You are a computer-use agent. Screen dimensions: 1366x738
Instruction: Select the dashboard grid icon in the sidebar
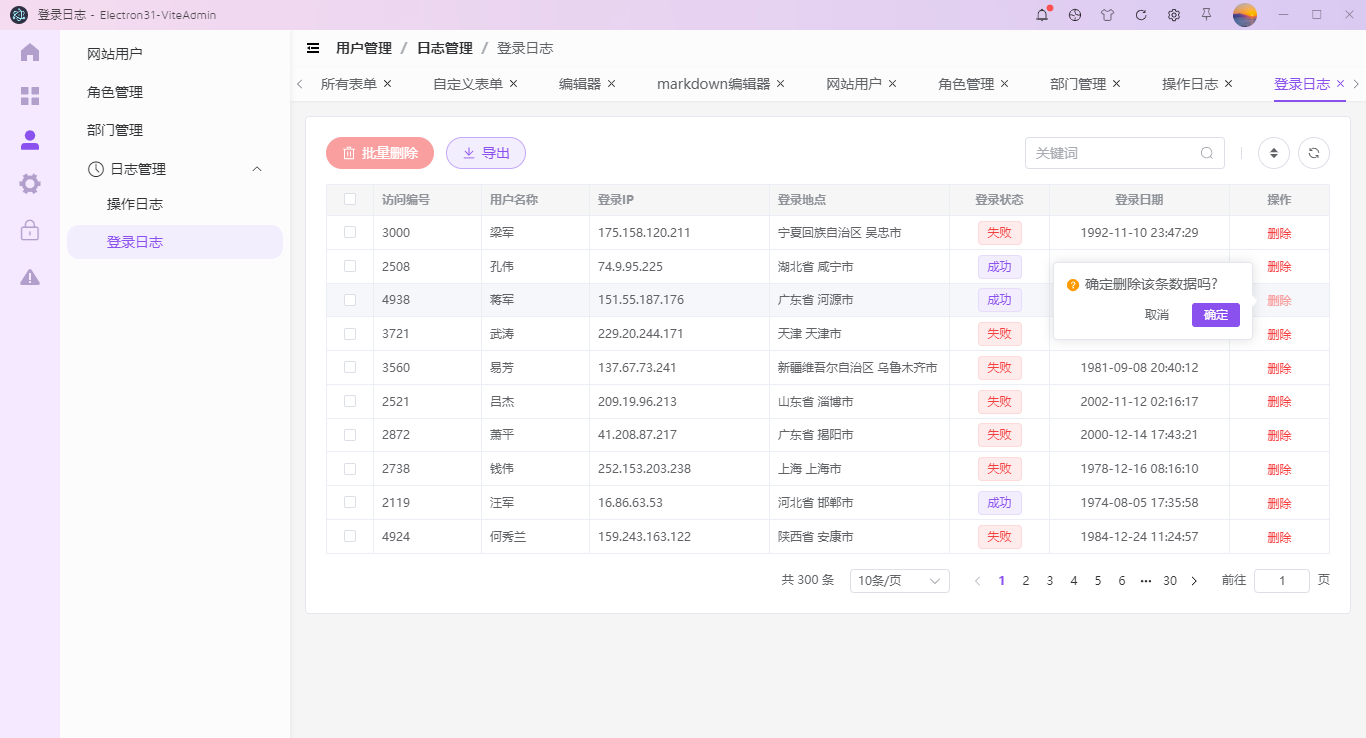click(29, 95)
